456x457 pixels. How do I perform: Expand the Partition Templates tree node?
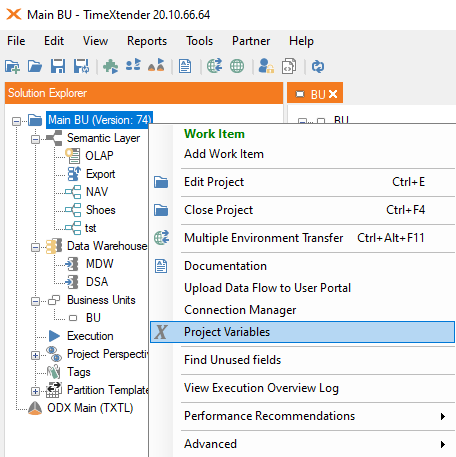(x=35, y=391)
